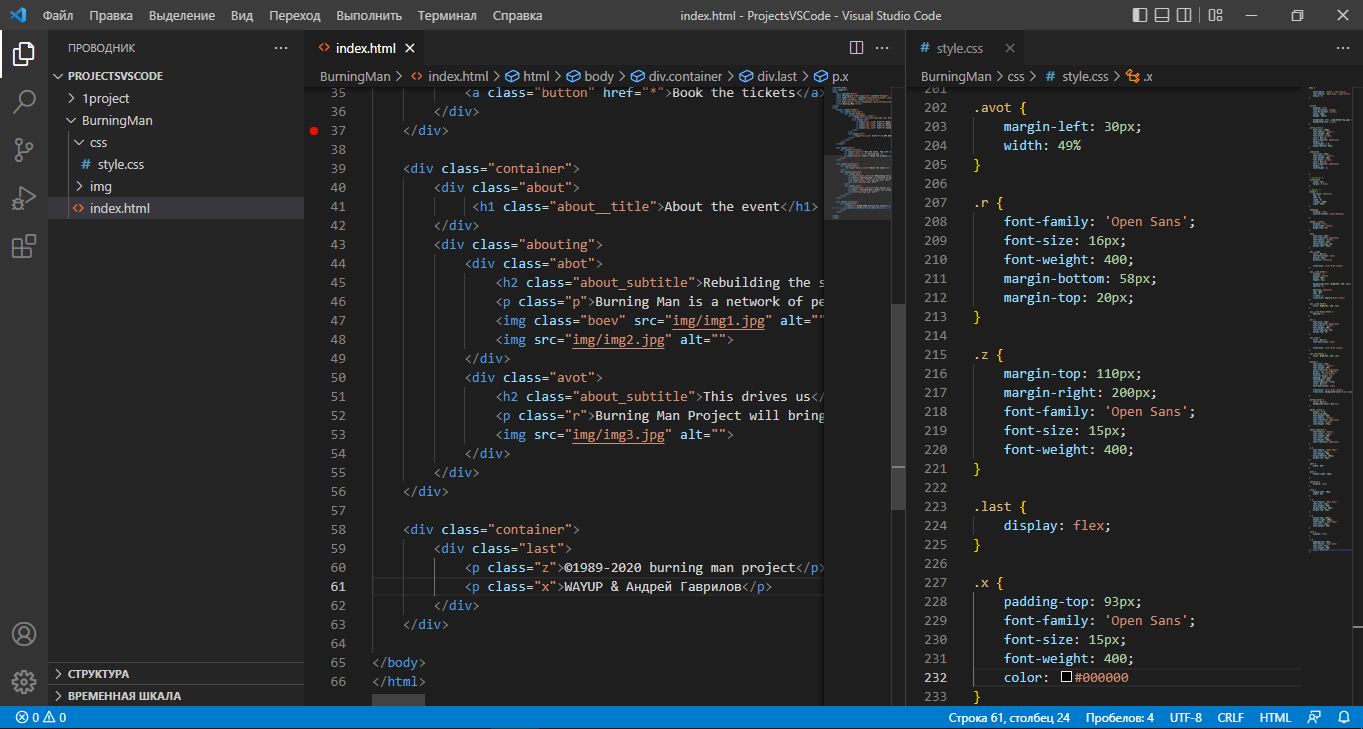Open the Search view in activity bar

click(x=24, y=101)
